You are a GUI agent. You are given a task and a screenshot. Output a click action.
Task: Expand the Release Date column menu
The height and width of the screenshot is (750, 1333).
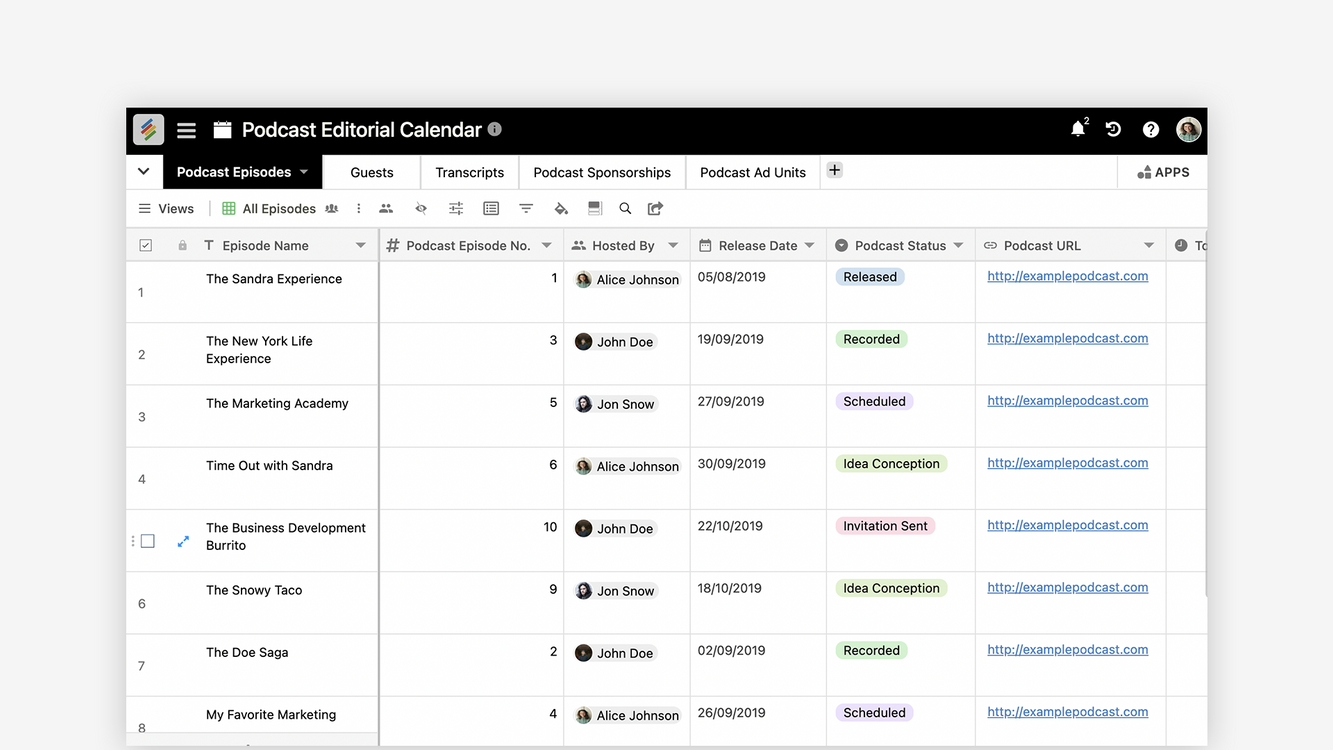point(809,246)
